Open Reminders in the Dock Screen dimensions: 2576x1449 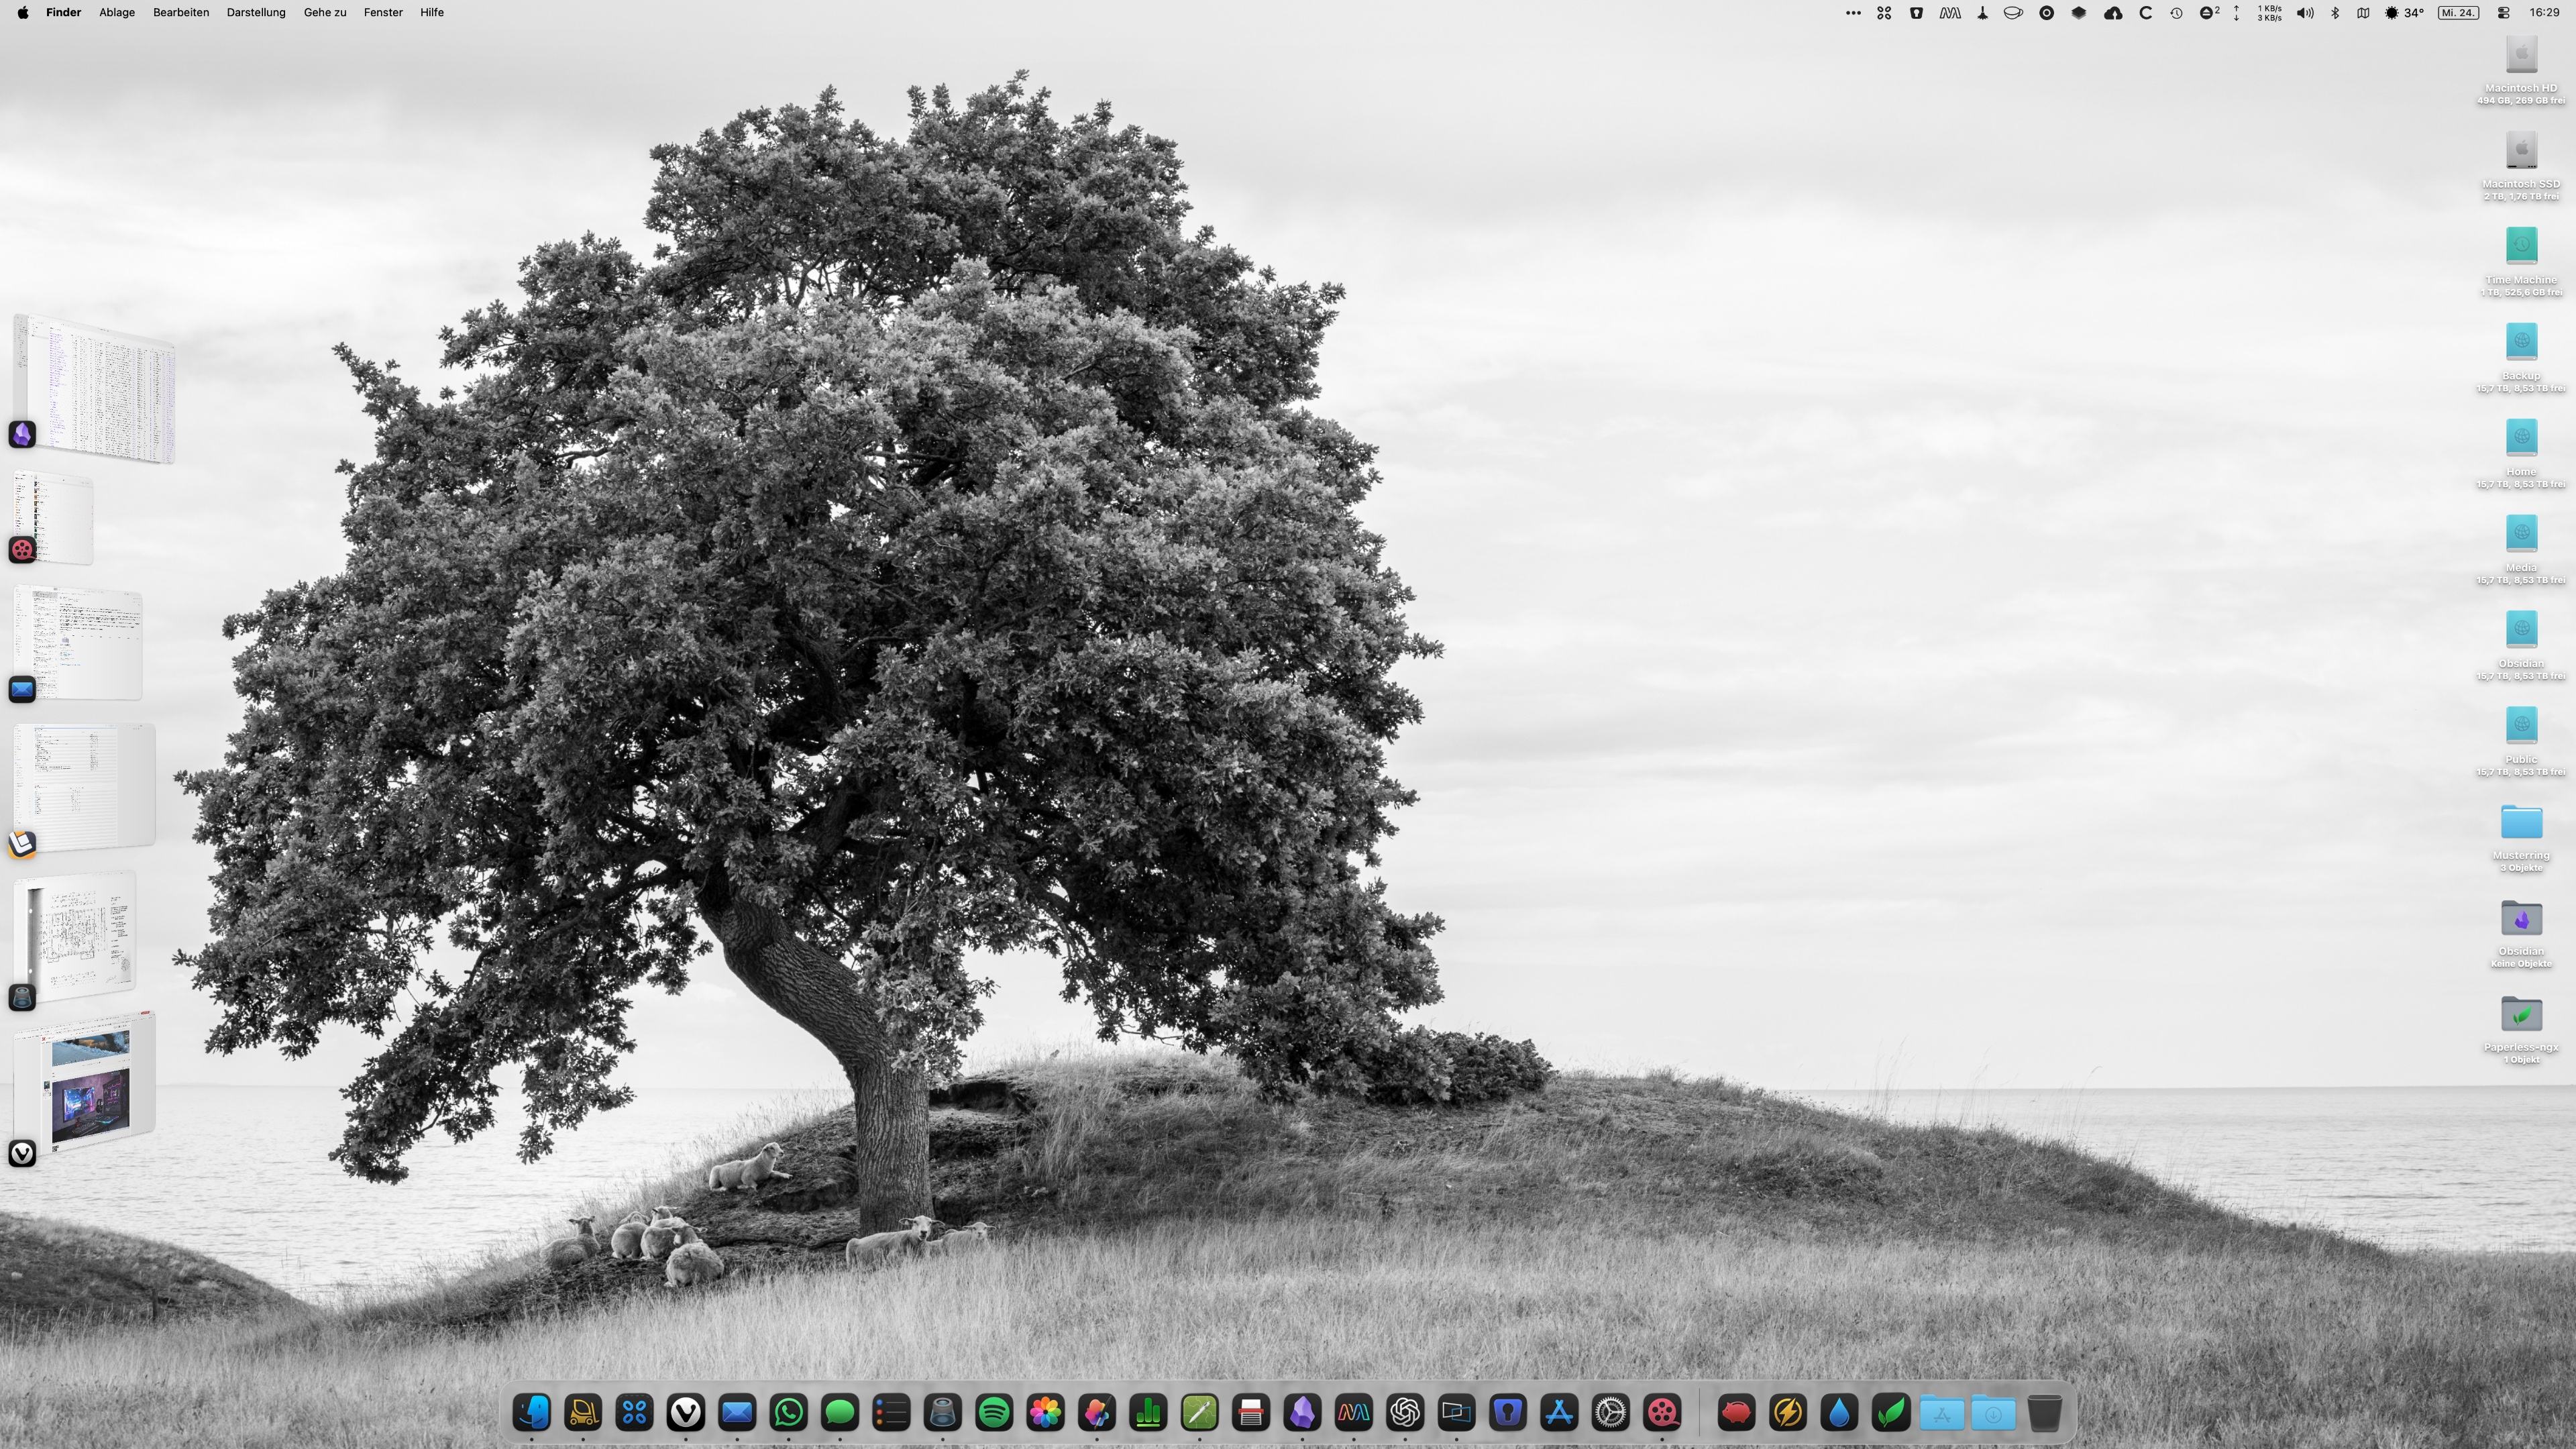pyautogui.click(x=891, y=1412)
